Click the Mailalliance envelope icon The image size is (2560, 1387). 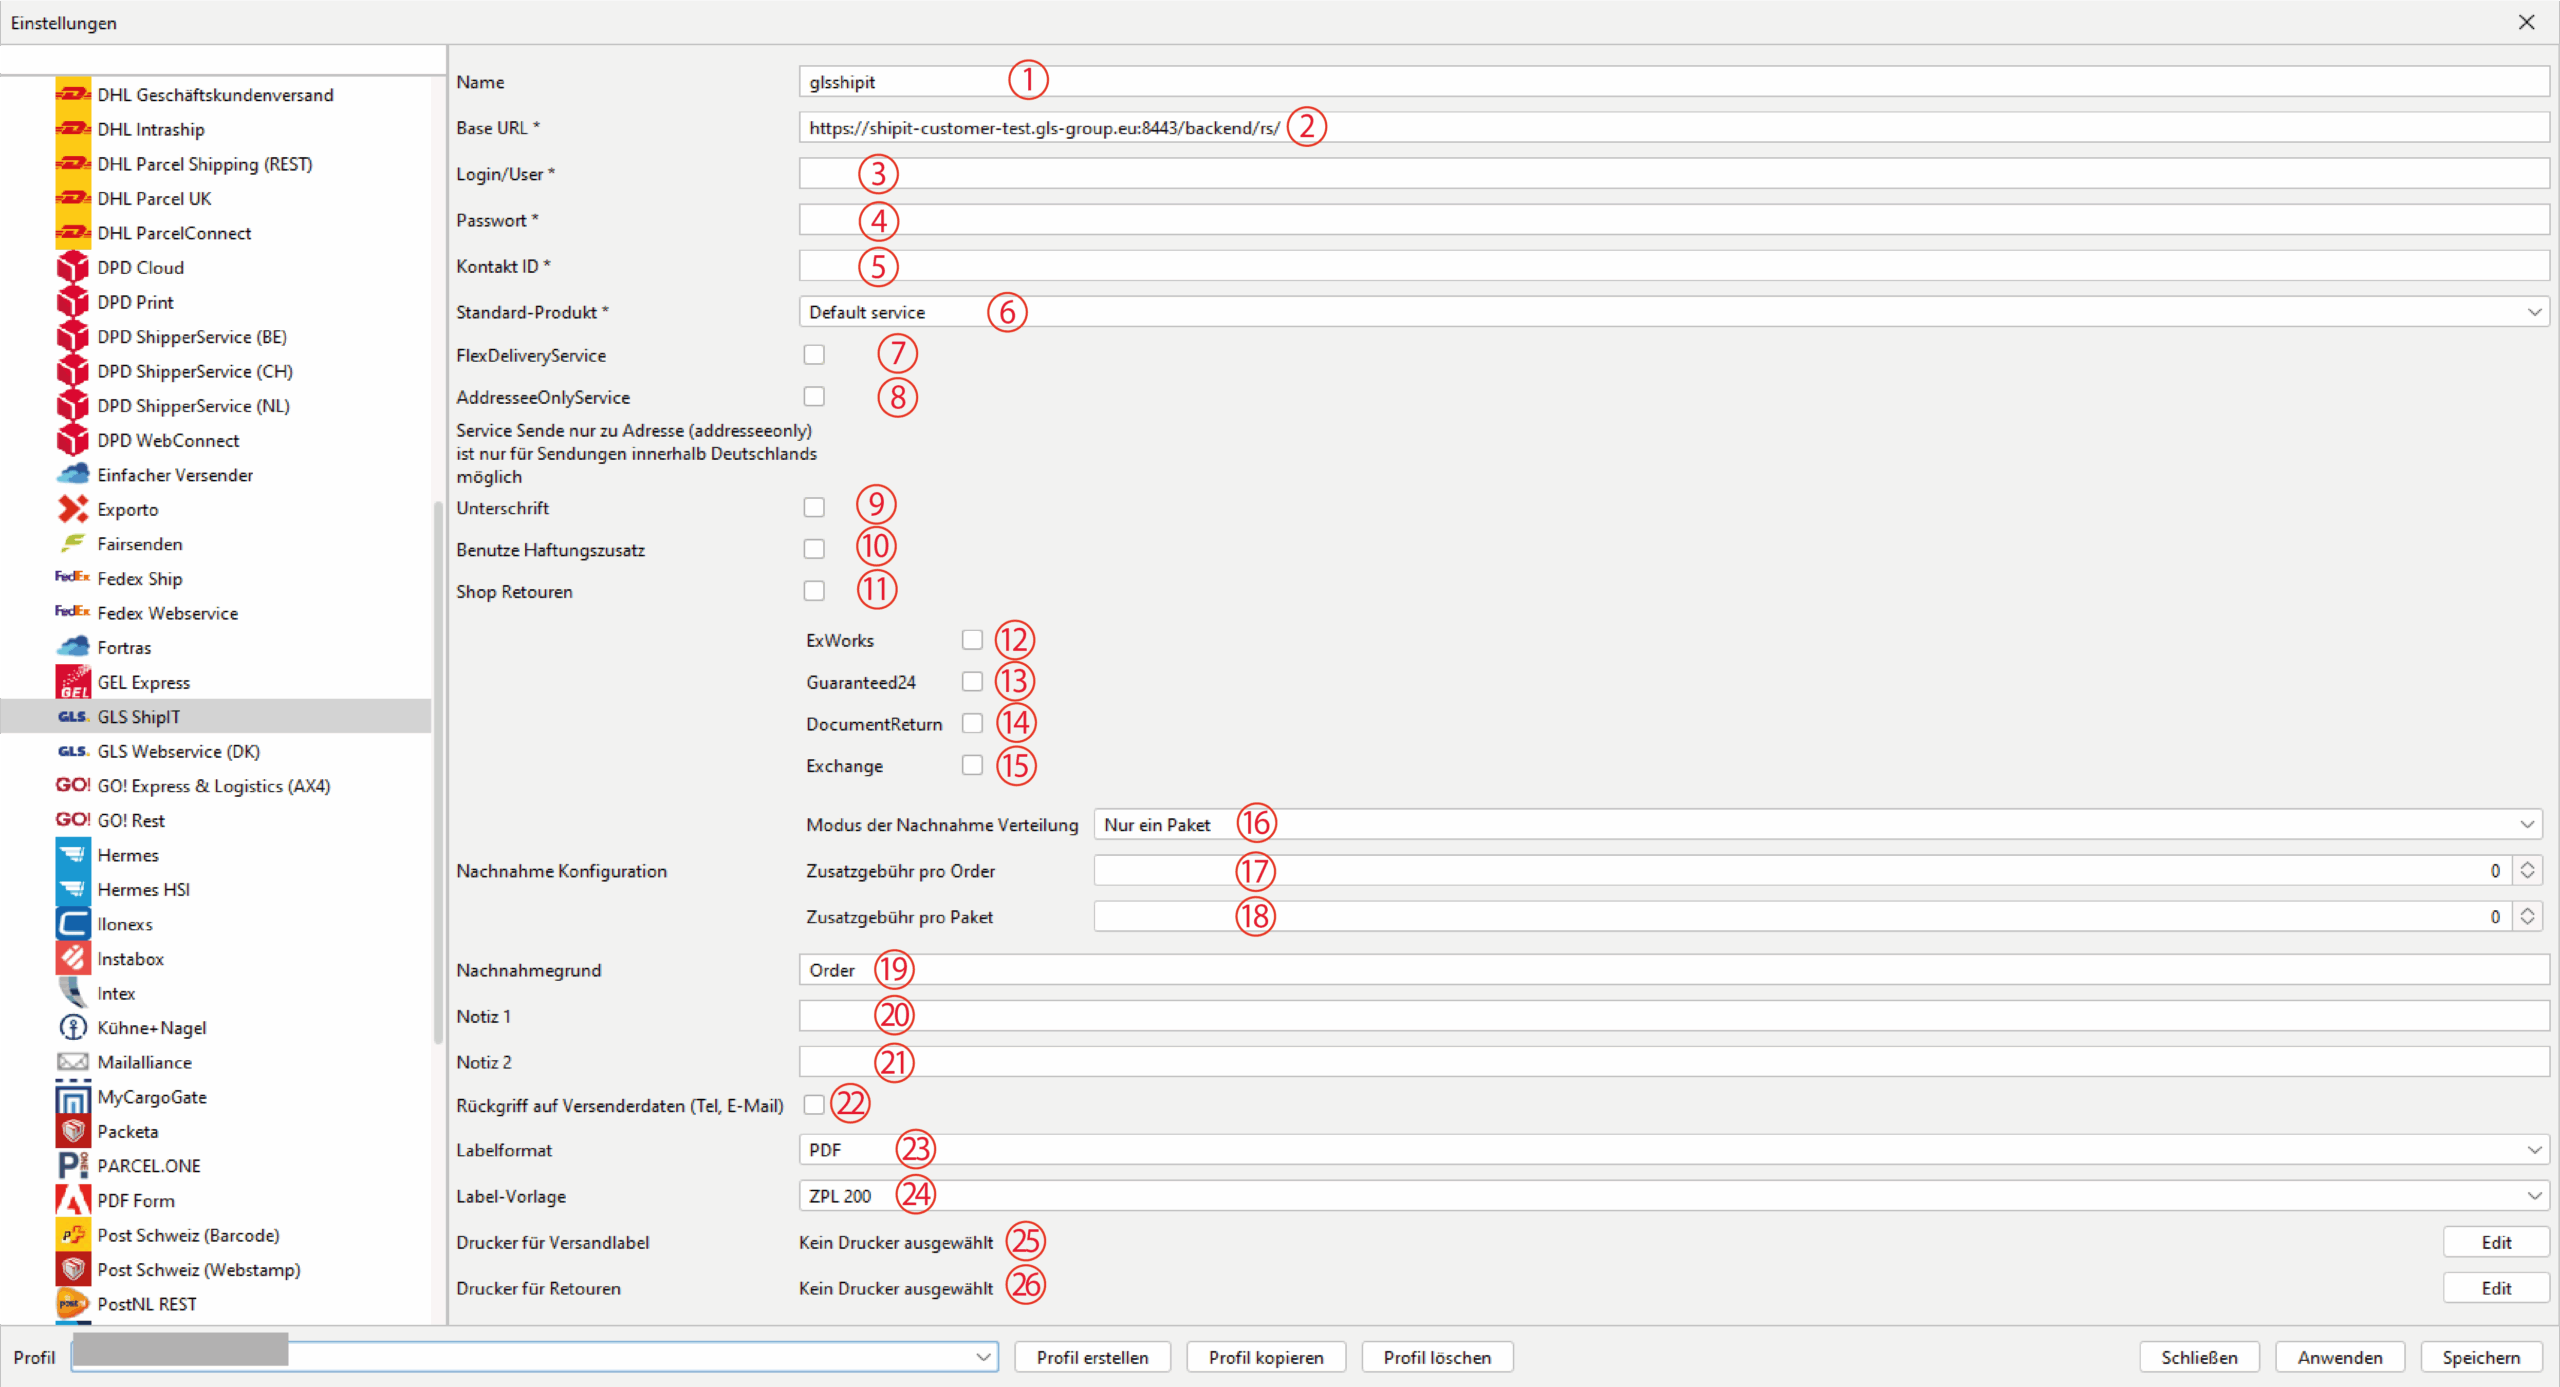73,1062
